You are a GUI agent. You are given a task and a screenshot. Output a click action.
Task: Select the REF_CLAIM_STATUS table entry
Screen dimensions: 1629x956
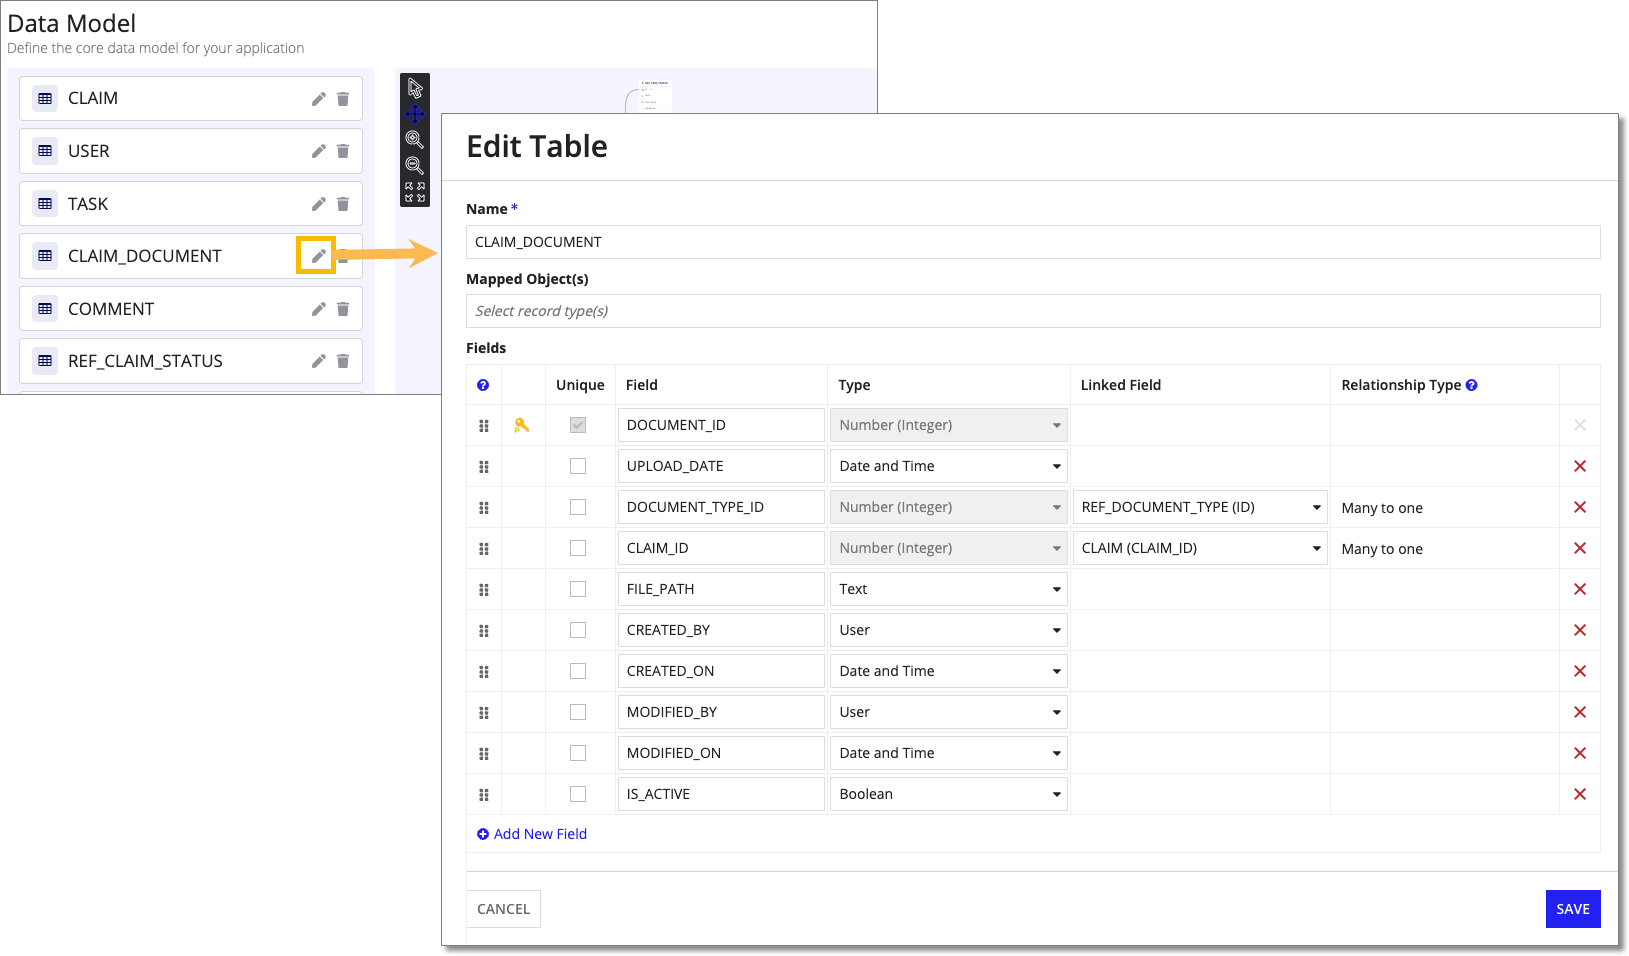tap(190, 361)
